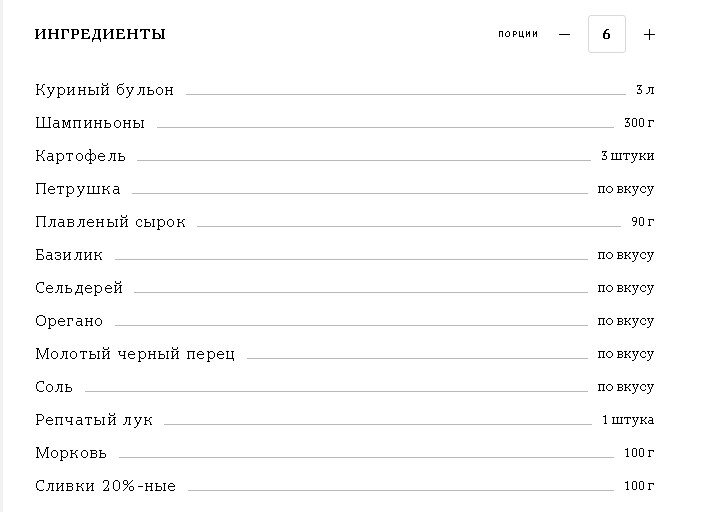Open the Картофель ingredient

(80, 156)
